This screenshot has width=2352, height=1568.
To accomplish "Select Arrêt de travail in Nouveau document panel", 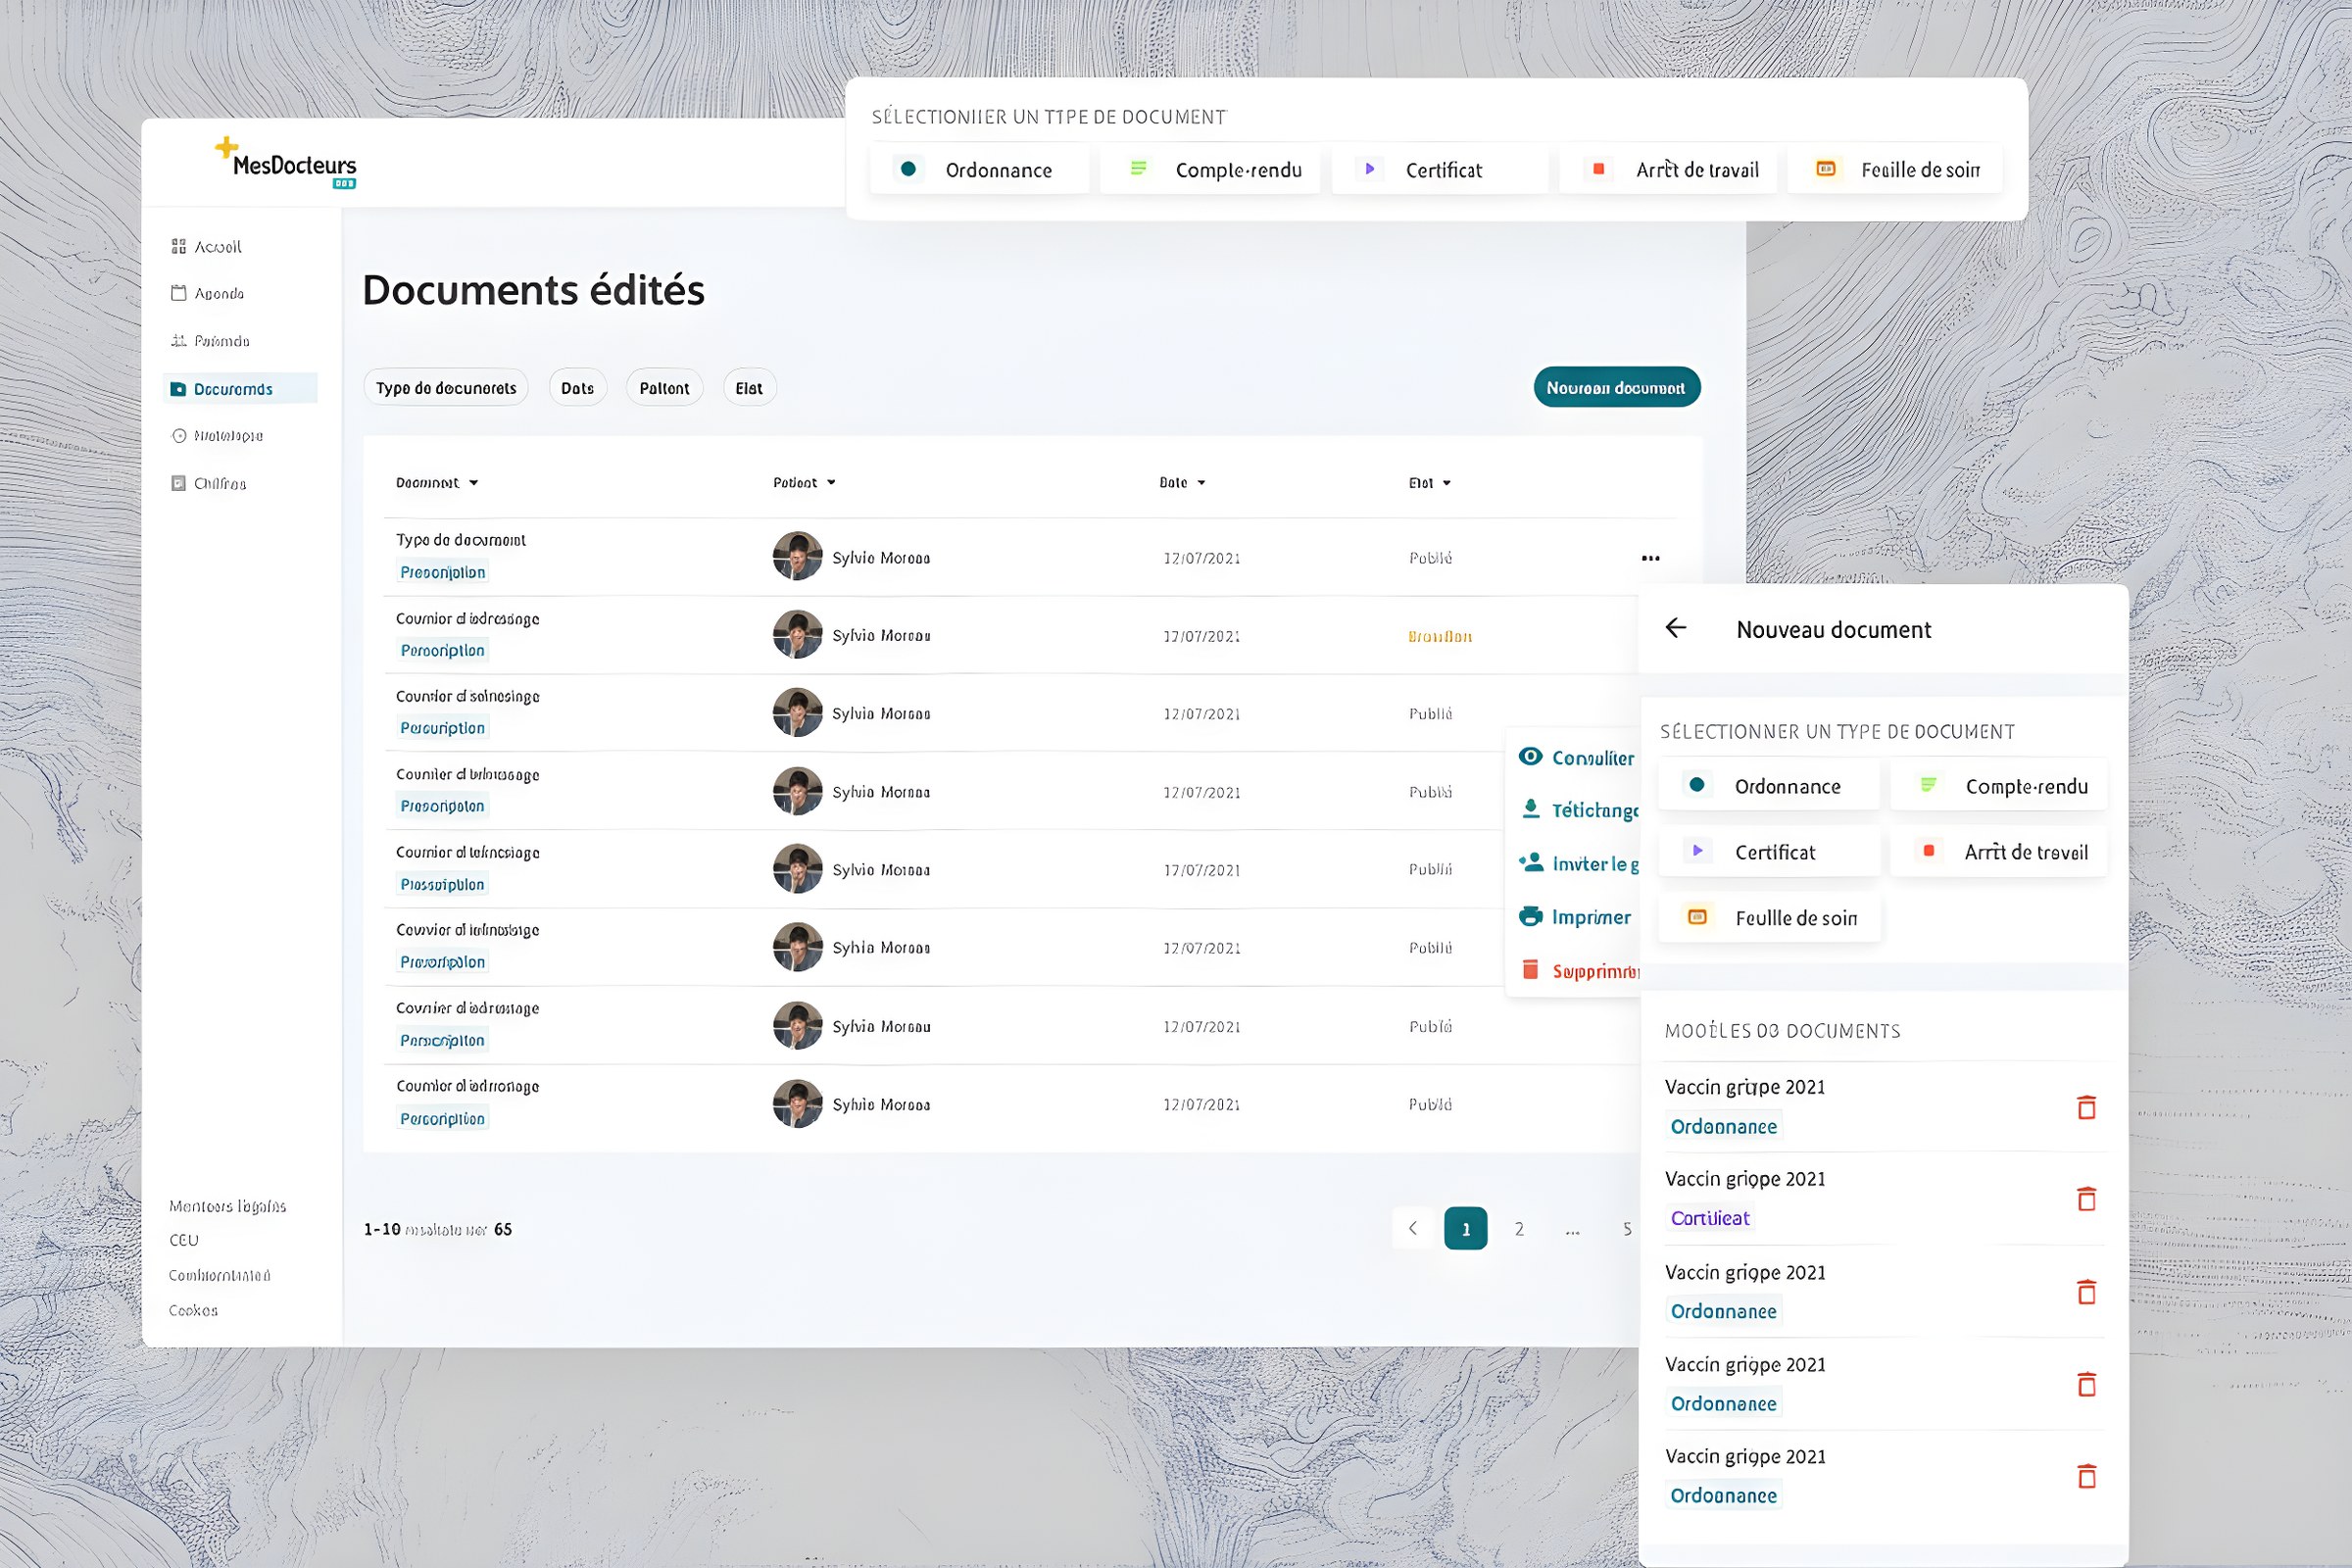I will tap(1999, 852).
